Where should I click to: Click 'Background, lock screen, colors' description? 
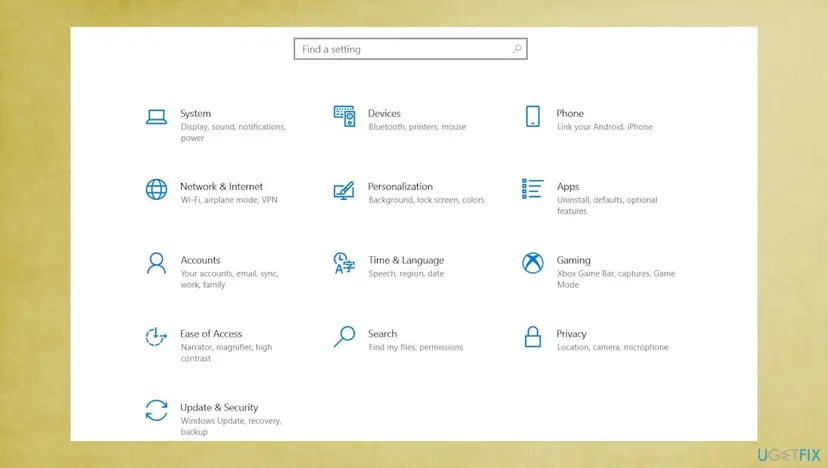click(426, 200)
